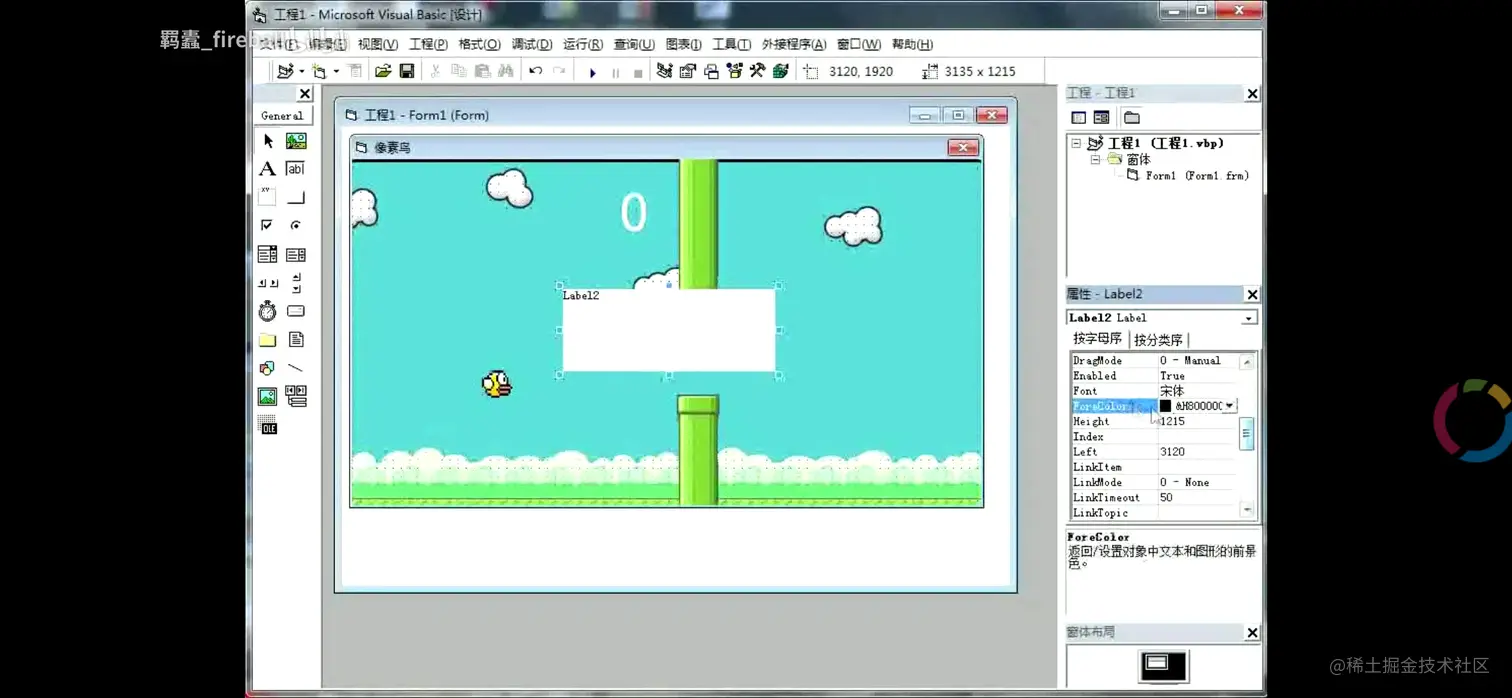Open the Data View Window icon
The width and height of the screenshot is (1512, 698).
click(x=781, y=71)
